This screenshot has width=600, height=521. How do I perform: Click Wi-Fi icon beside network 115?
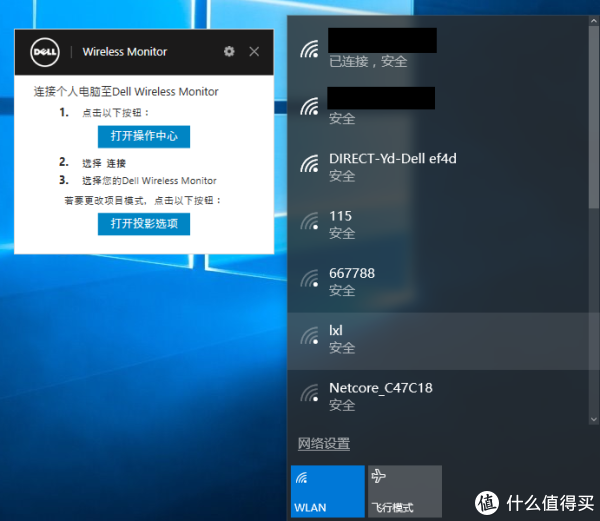point(309,221)
